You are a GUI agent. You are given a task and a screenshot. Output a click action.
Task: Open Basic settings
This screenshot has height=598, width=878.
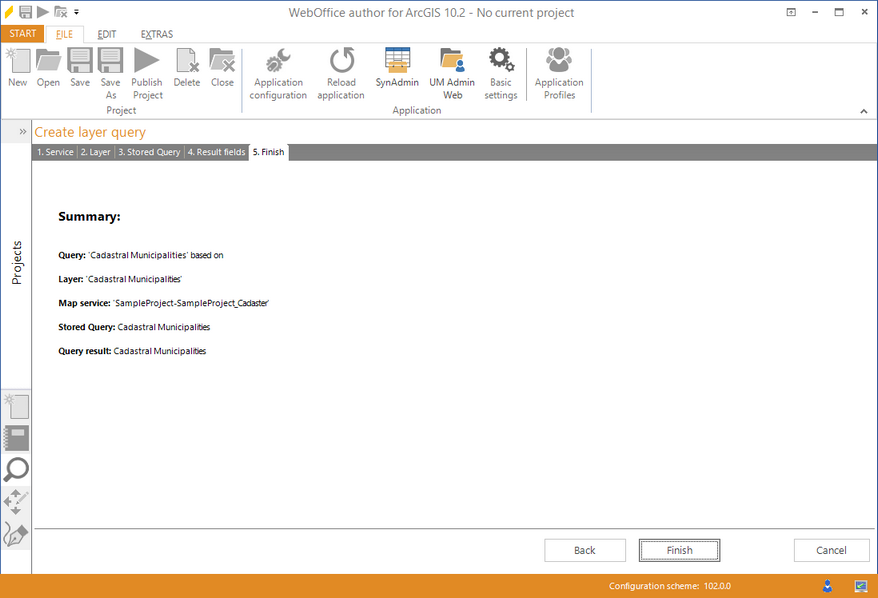(x=501, y=72)
